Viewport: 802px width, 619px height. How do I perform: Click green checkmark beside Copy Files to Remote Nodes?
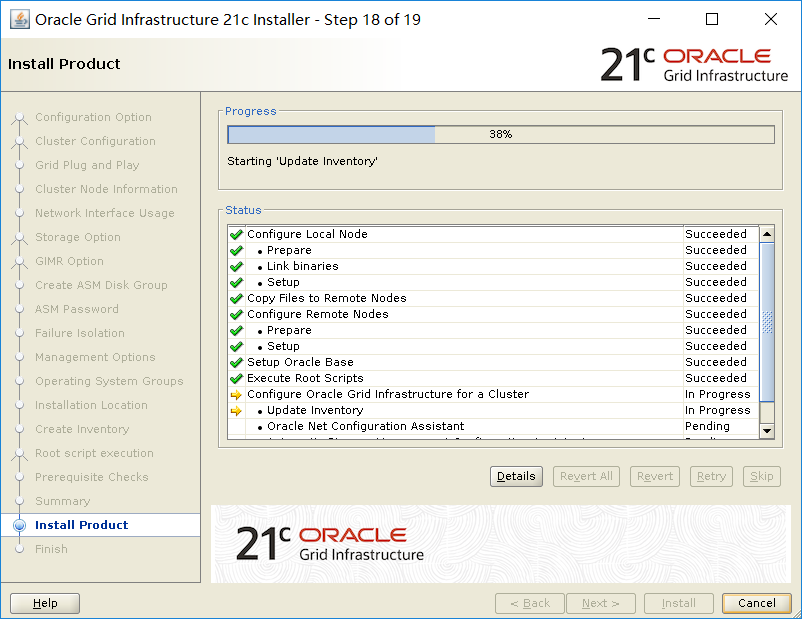(236, 299)
